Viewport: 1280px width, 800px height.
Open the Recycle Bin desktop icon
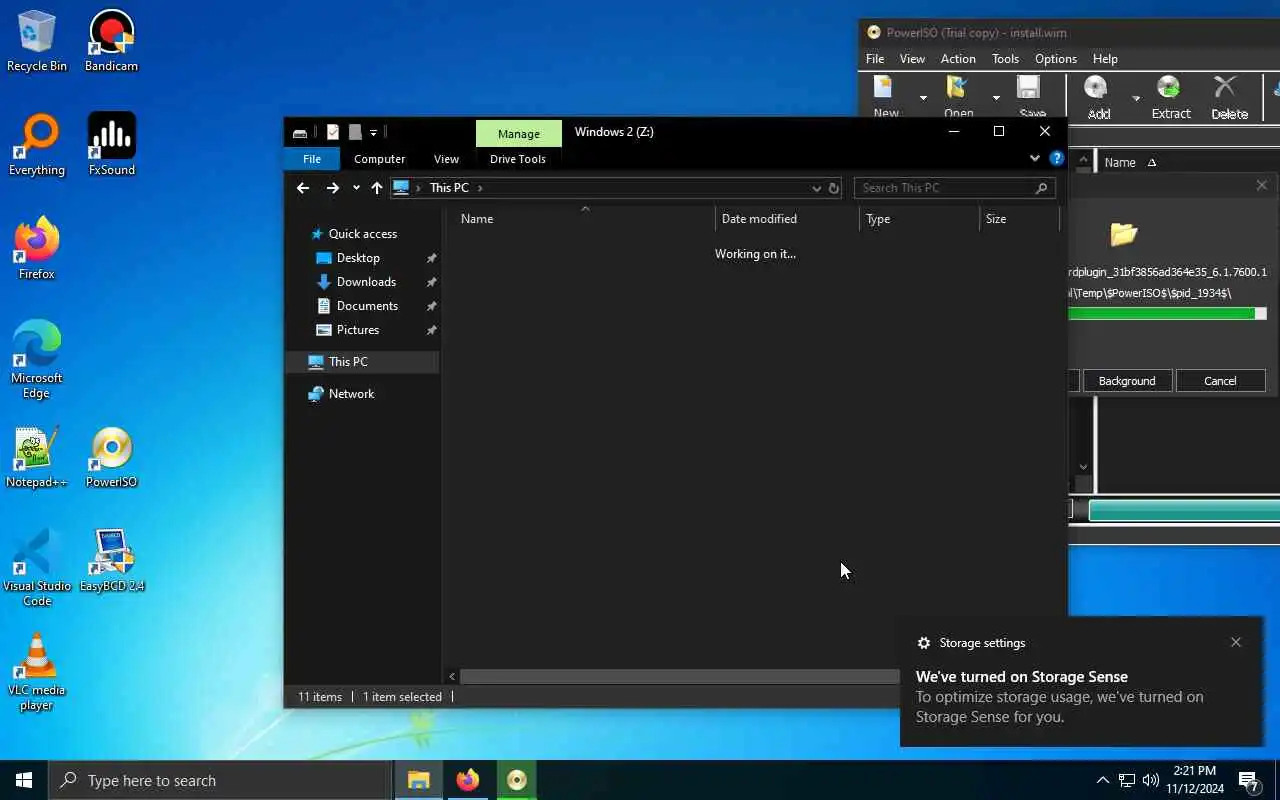[37, 41]
